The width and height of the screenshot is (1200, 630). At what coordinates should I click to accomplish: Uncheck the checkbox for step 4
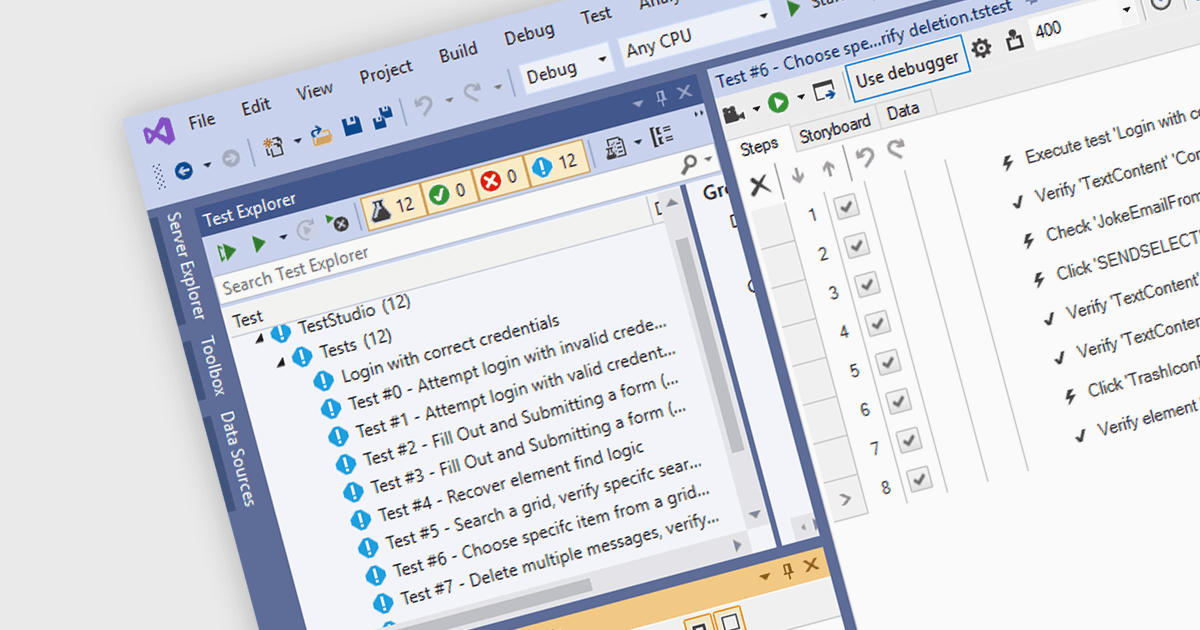click(x=878, y=323)
